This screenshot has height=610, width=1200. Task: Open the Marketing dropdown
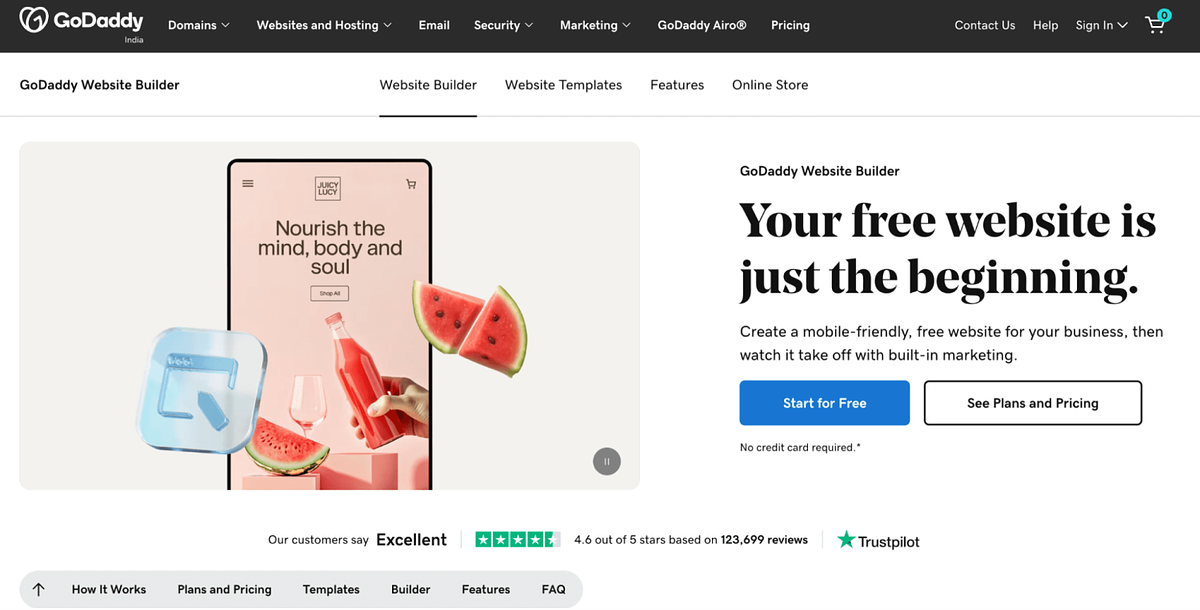pos(594,25)
